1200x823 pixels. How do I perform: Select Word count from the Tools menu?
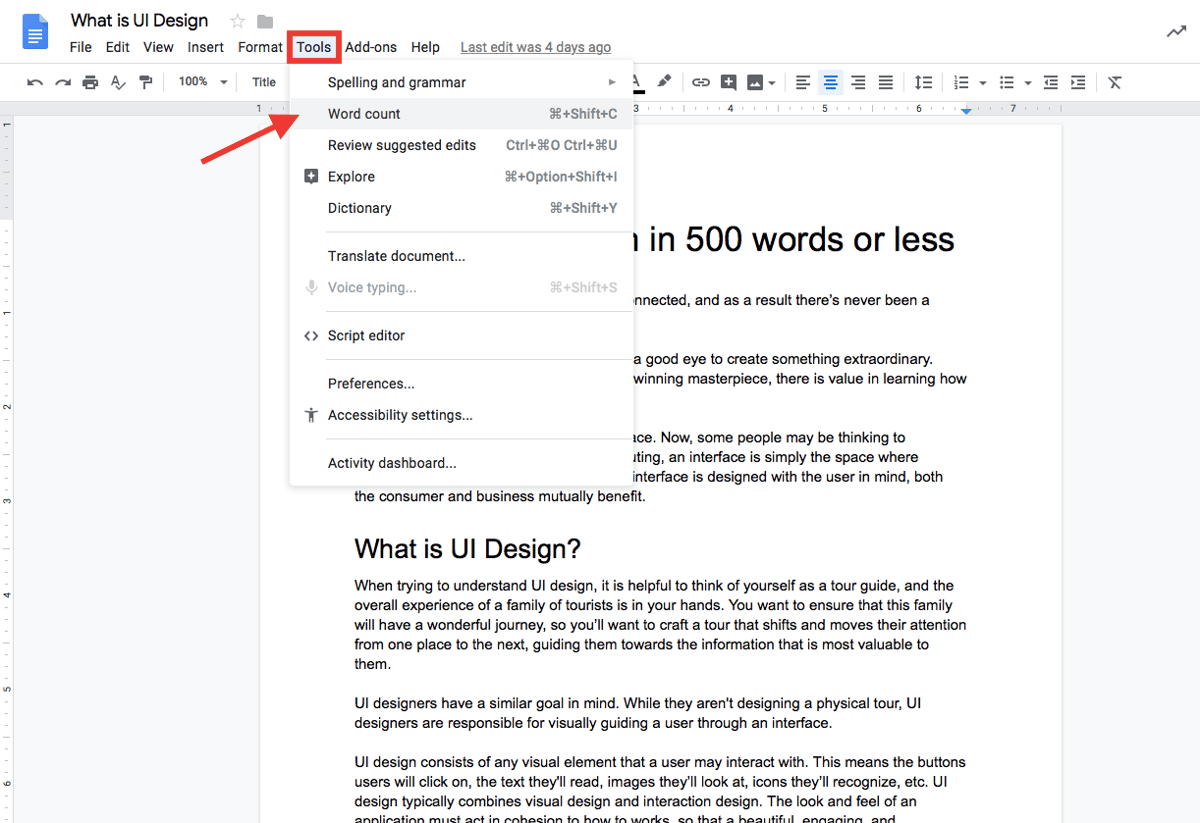pyautogui.click(x=364, y=114)
